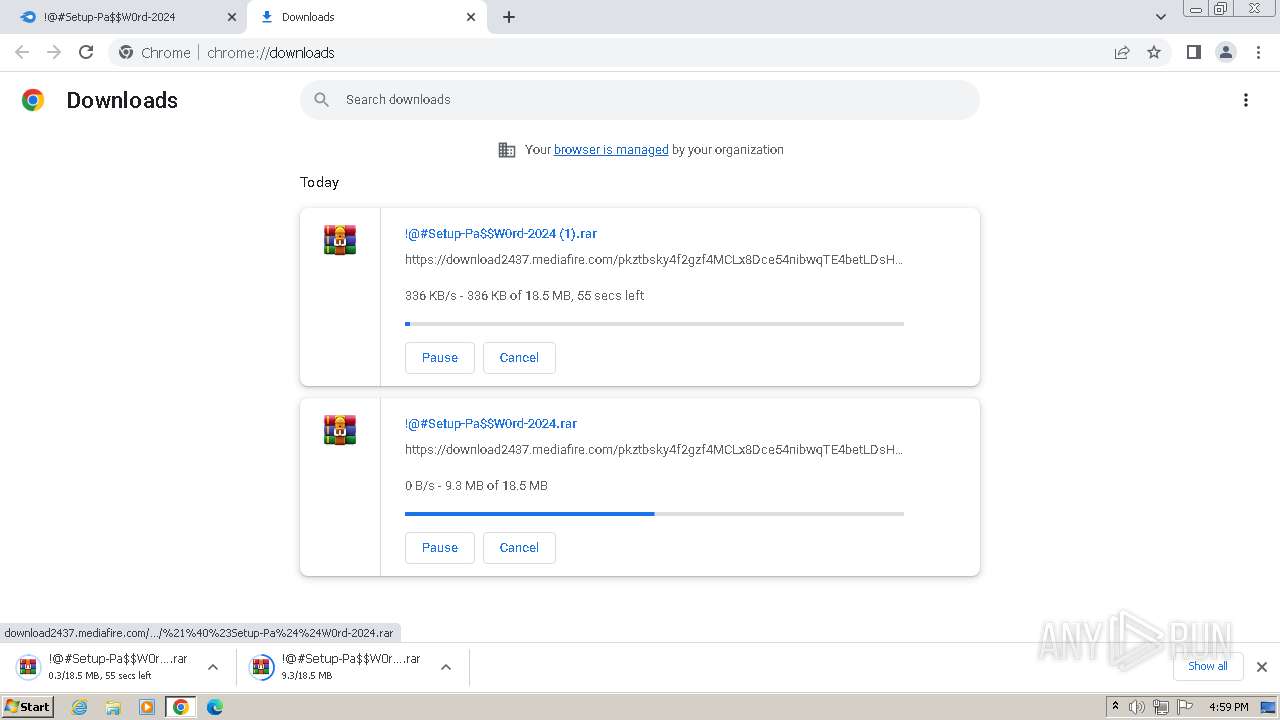Click WinRAR icon of Setup-Pa$$W0rd-2024.rar entry

click(340, 430)
